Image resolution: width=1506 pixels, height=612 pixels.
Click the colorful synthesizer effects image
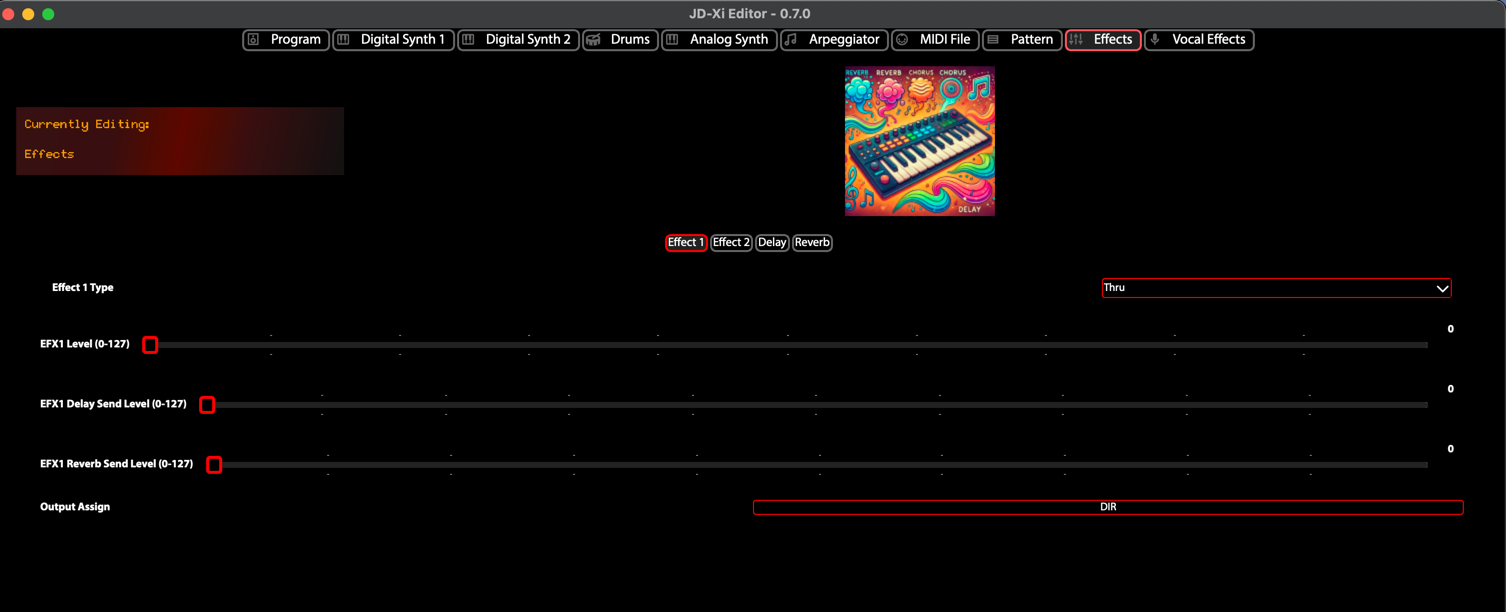(919, 141)
